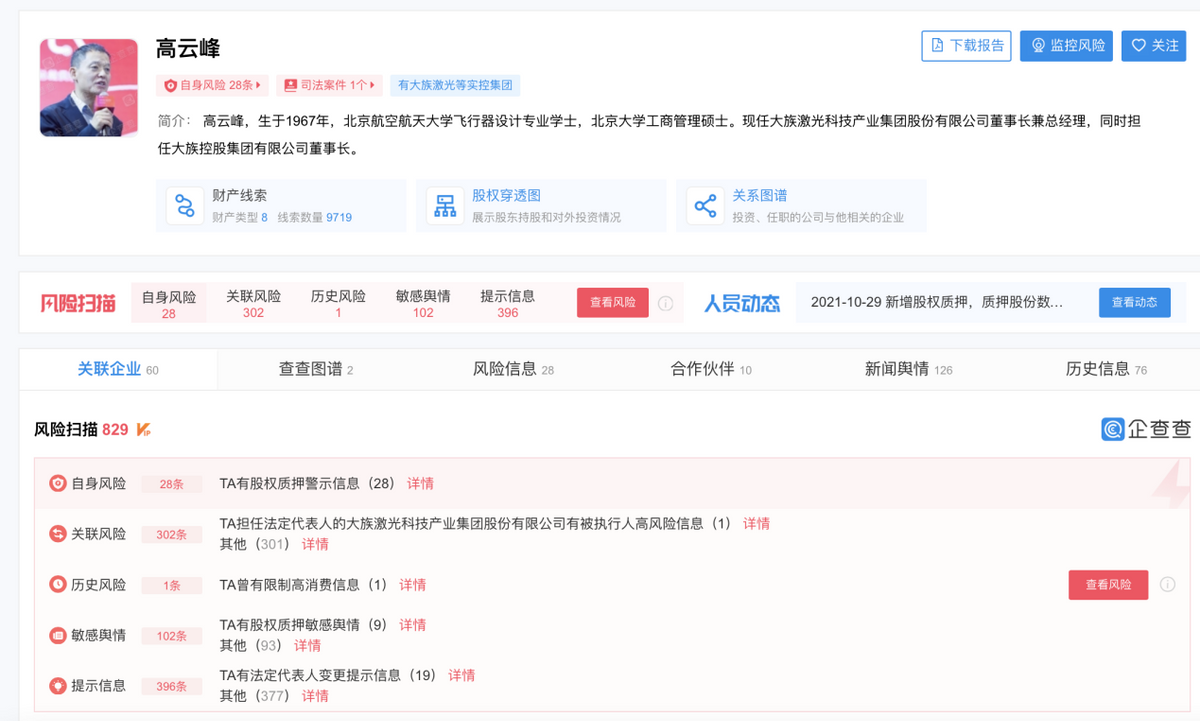The image size is (1200, 721).
Task: Click the 自身风险 shield row icon
Action: pyautogui.click(x=57, y=484)
